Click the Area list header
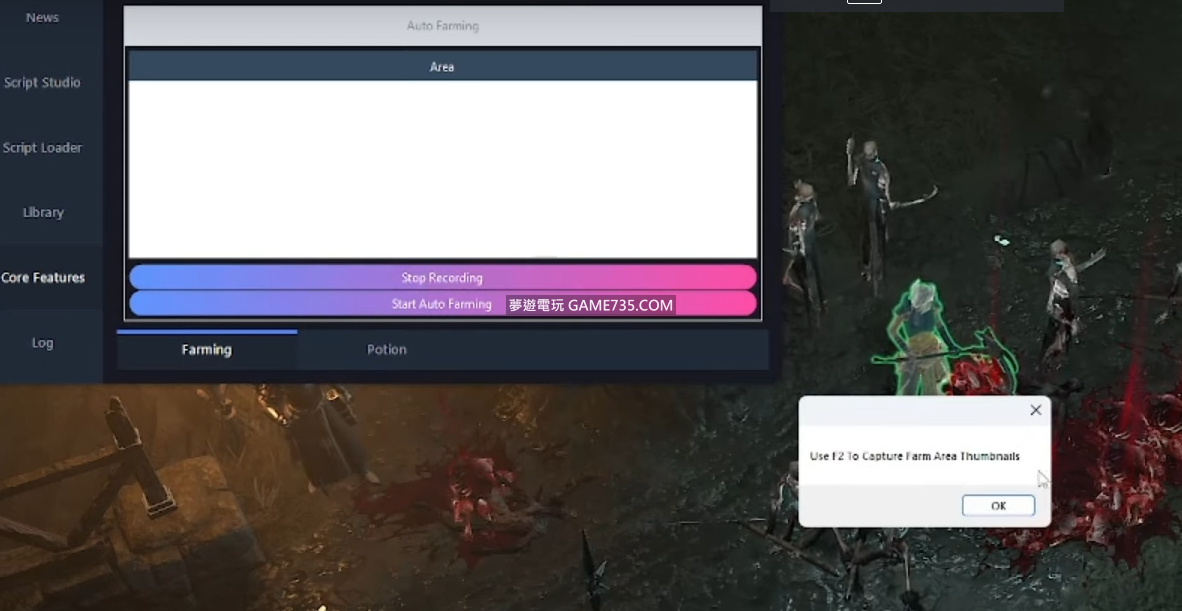The width and height of the screenshot is (1182, 611). pyautogui.click(x=442, y=66)
